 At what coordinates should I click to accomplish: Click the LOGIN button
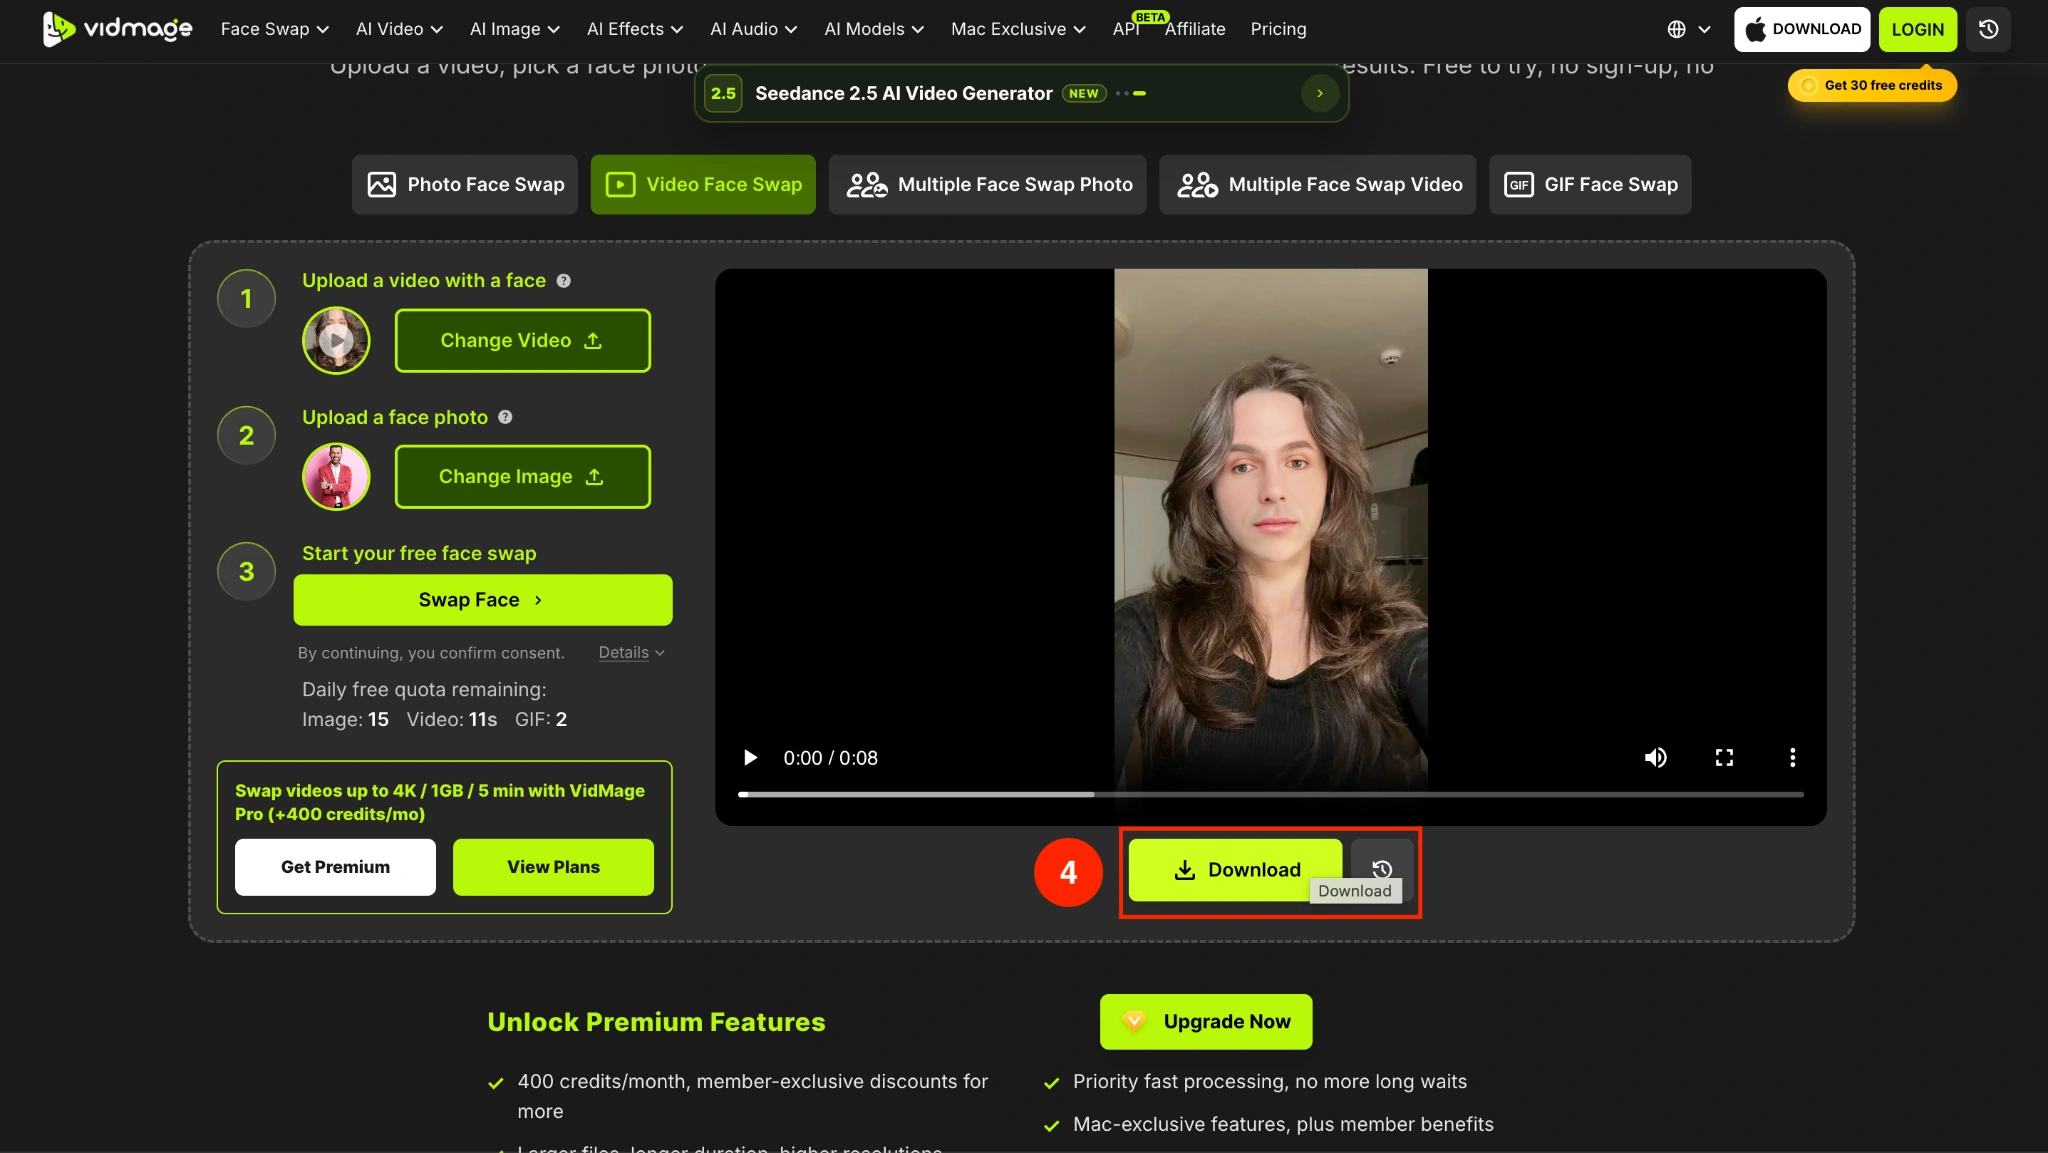pos(1917,29)
